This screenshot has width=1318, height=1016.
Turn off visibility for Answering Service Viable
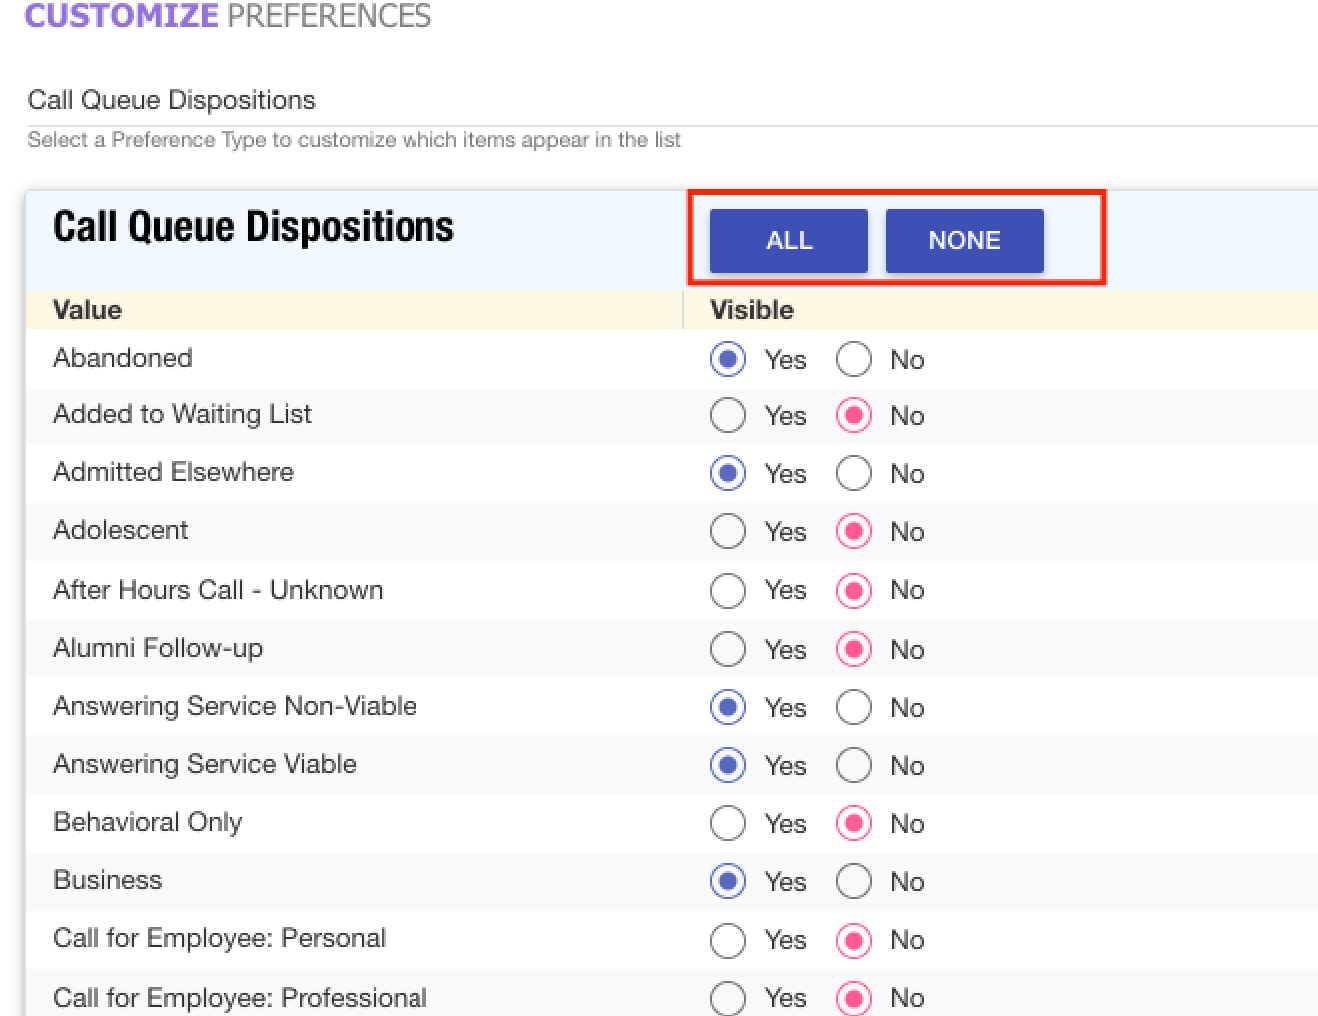(x=853, y=765)
